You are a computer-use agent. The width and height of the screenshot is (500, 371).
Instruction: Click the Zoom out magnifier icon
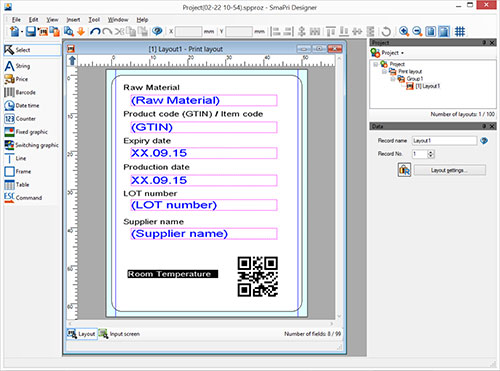pyautogui.click(x=417, y=31)
